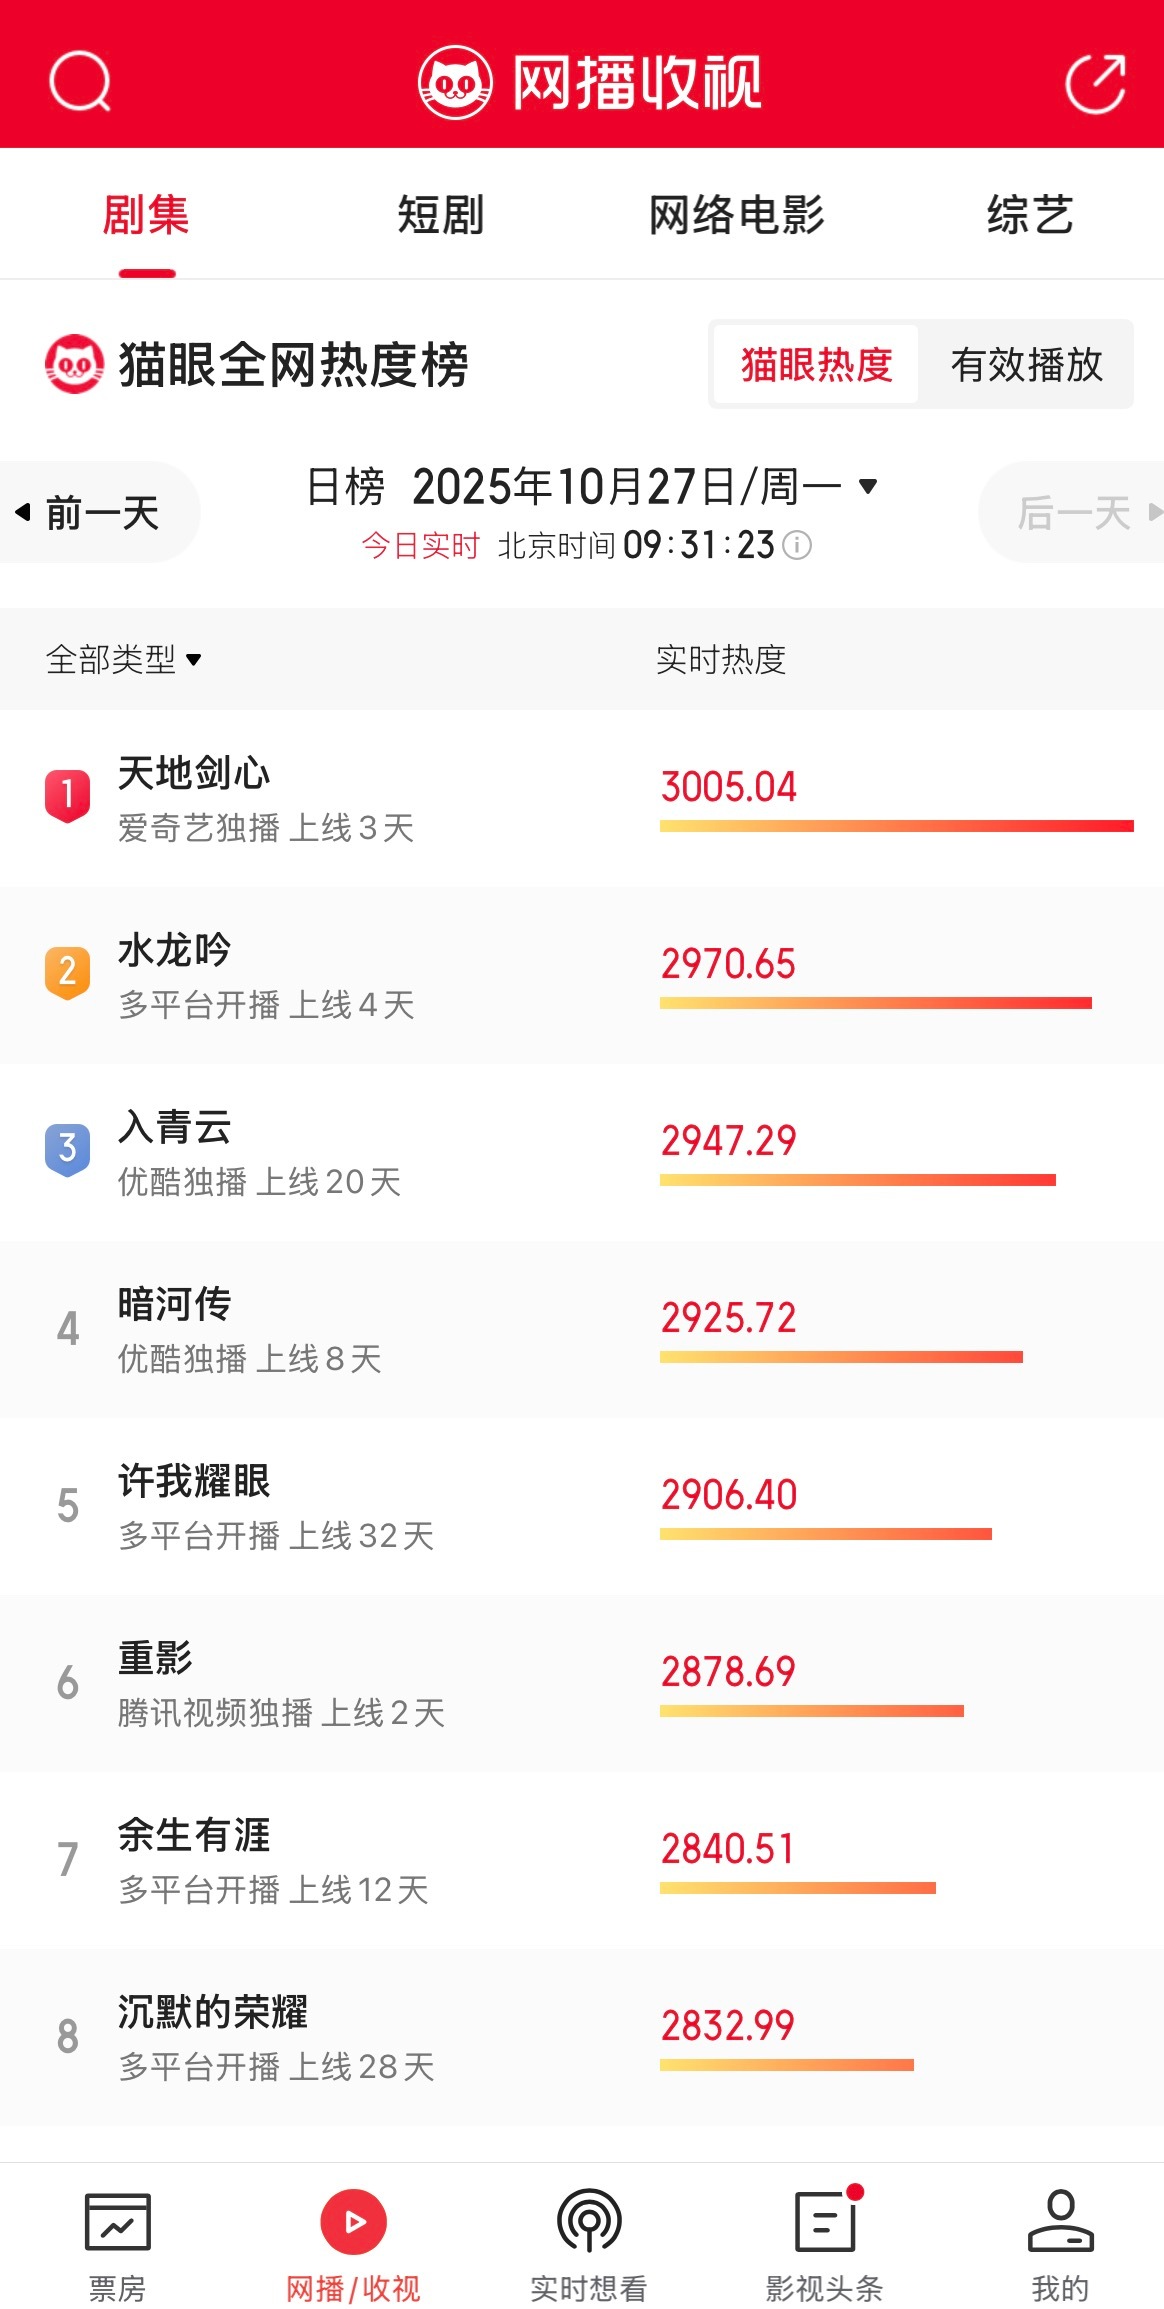Tap the heat bar for 天地剑心
Image resolution: width=1164 pixels, height=2309 pixels.
[x=896, y=826]
